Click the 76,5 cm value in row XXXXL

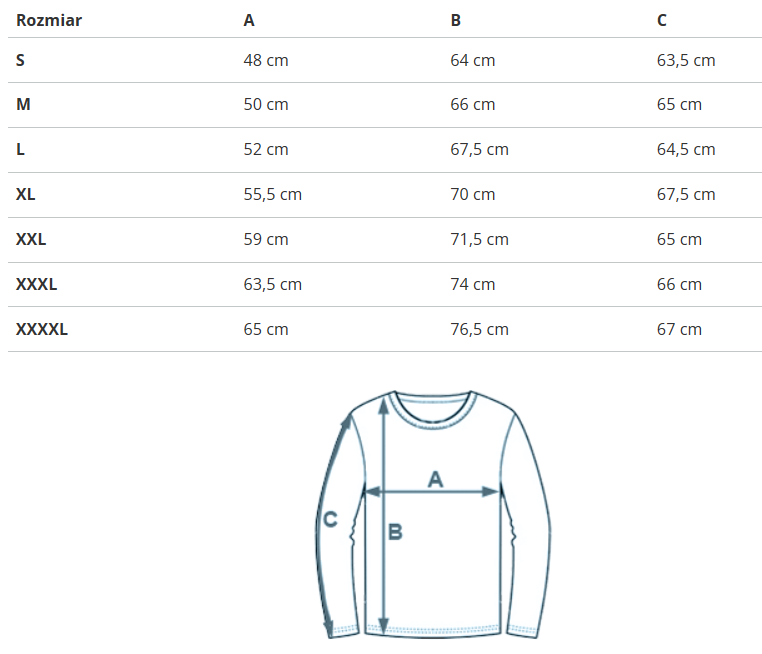point(480,329)
